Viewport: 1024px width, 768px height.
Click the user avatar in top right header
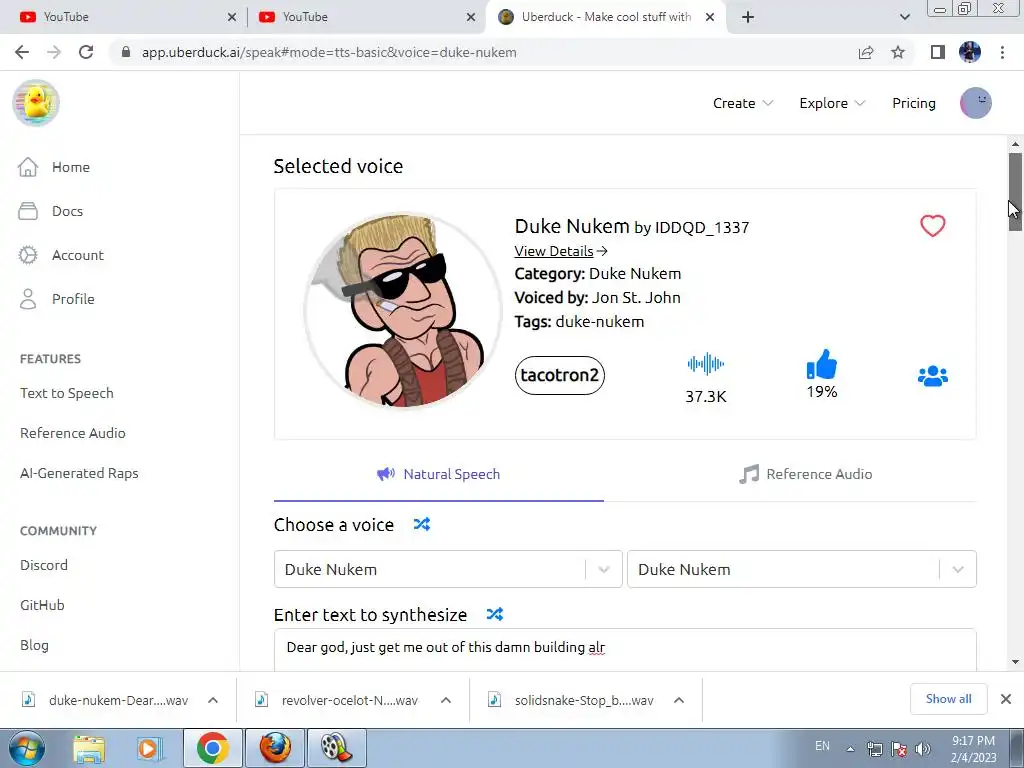pyautogui.click(x=976, y=103)
